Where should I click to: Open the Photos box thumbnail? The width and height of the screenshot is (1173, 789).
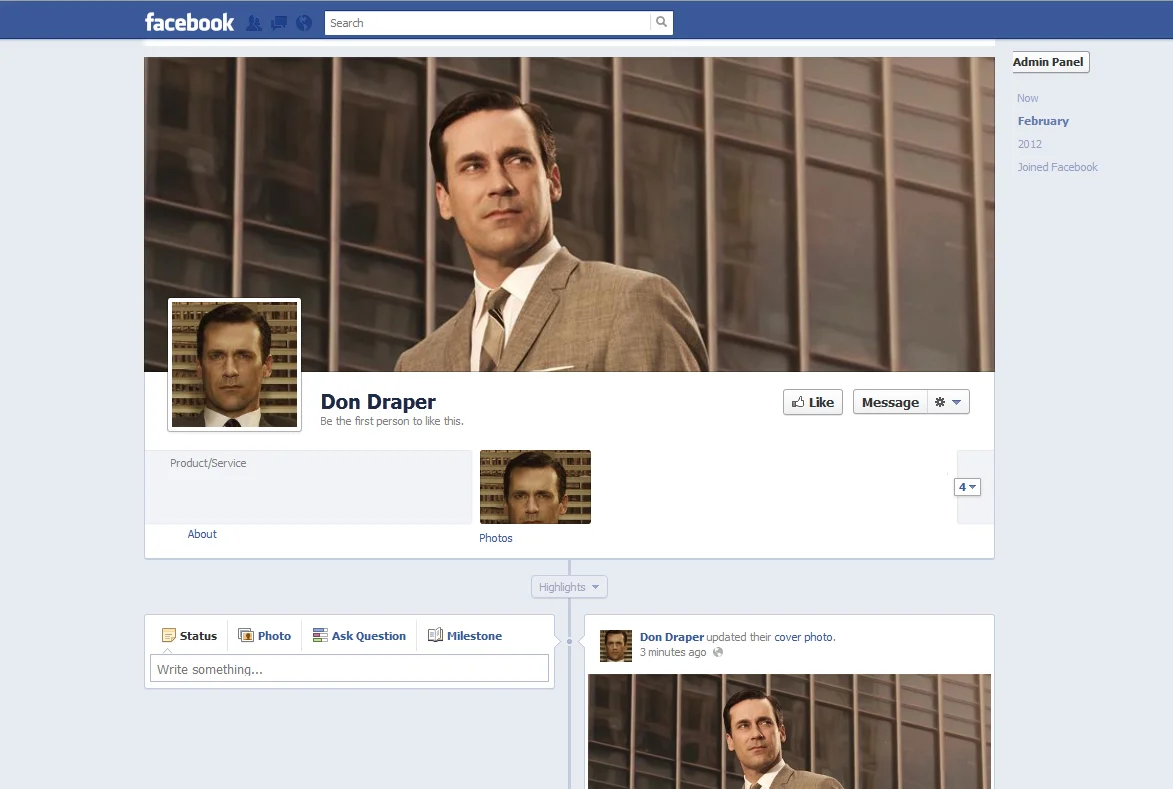(535, 487)
